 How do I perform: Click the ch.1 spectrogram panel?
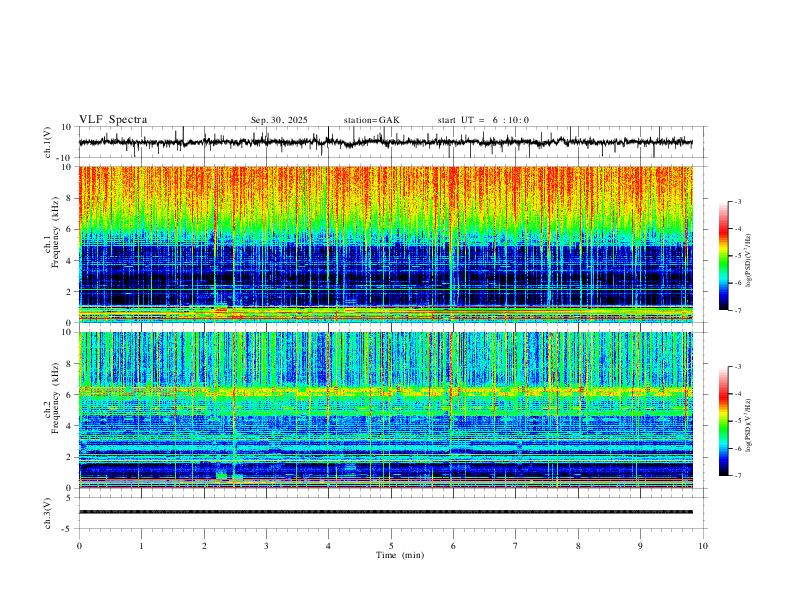[385, 244]
